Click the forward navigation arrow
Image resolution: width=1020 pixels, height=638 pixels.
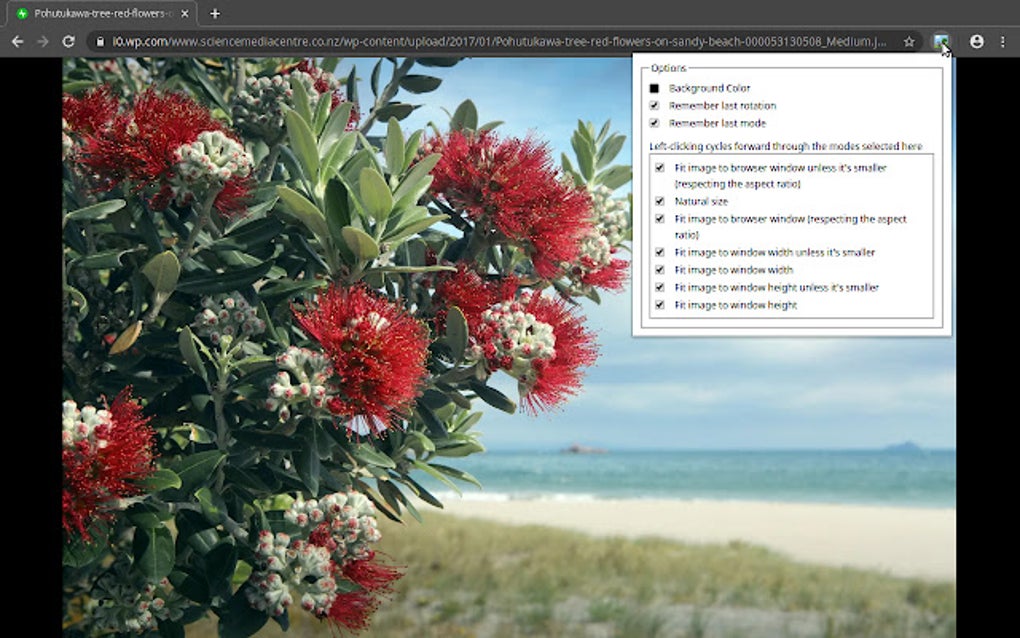tap(42, 41)
